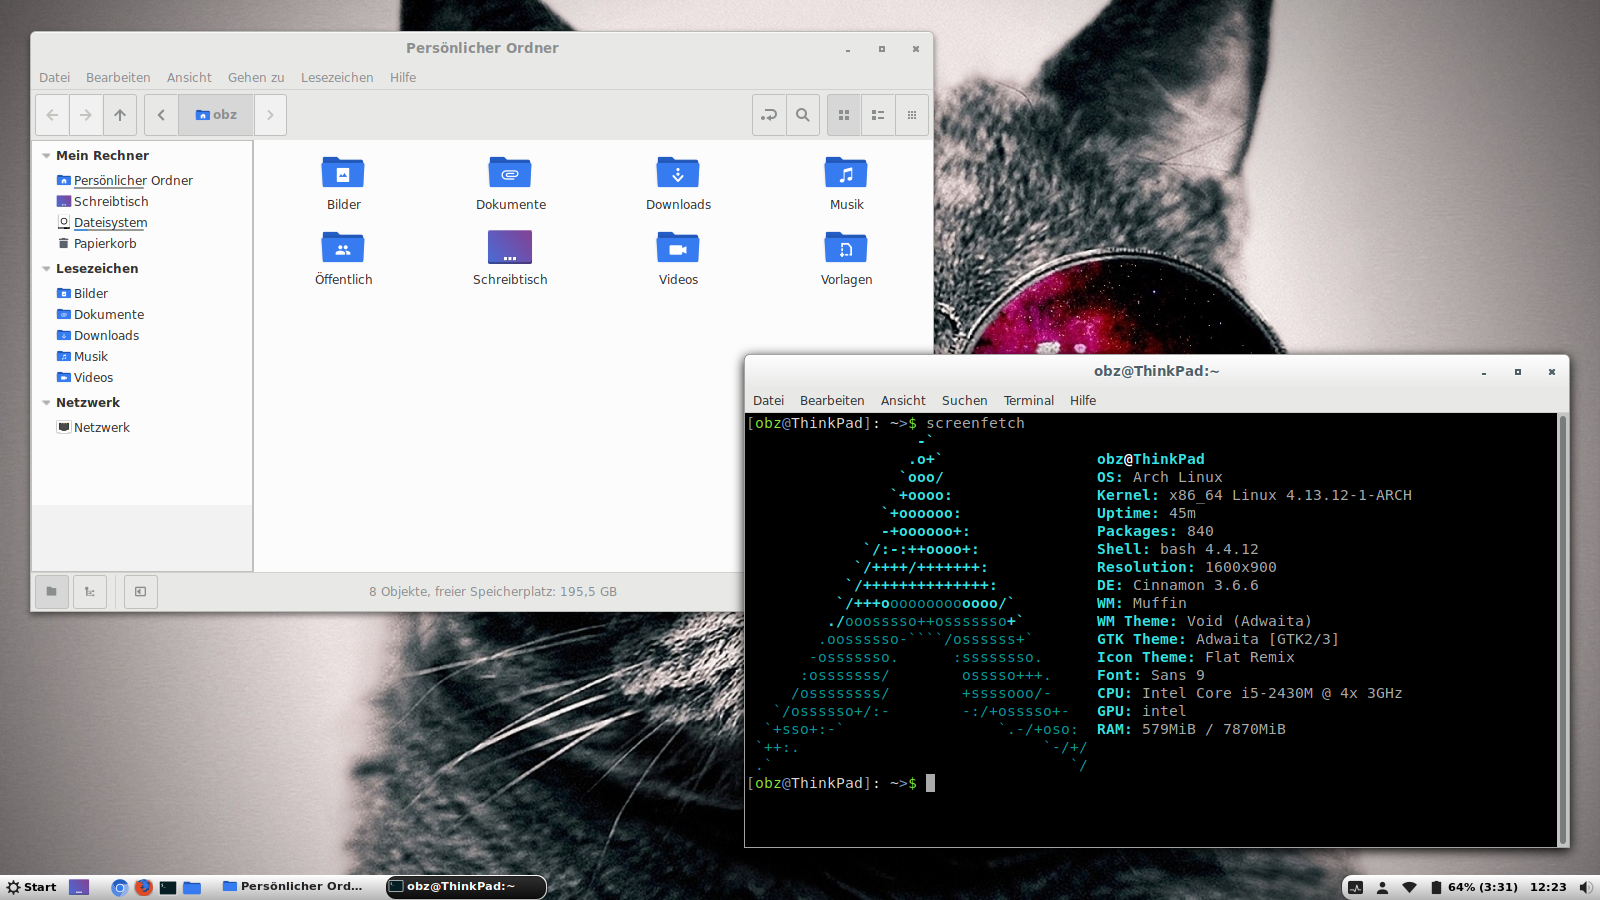Open the Datei menu in file manager
This screenshot has height=900, width=1600.
pos(55,77)
